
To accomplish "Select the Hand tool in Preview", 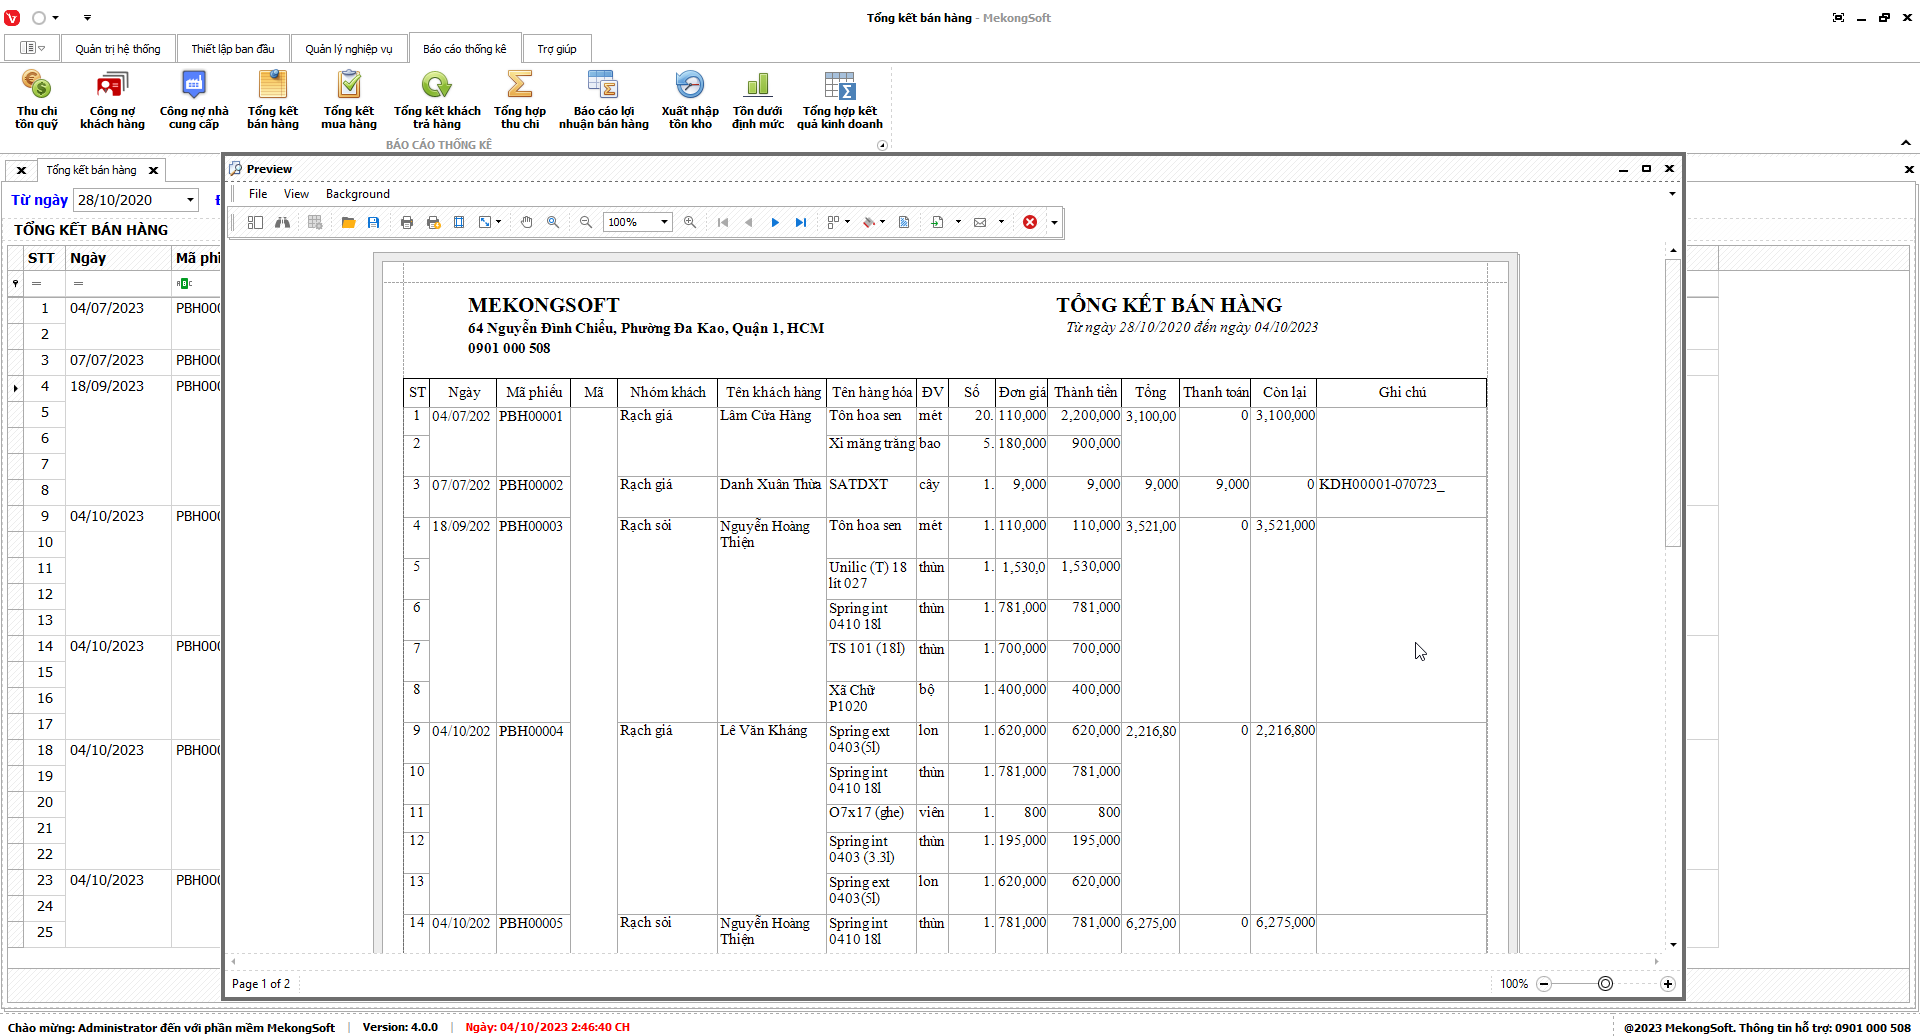I will (527, 222).
